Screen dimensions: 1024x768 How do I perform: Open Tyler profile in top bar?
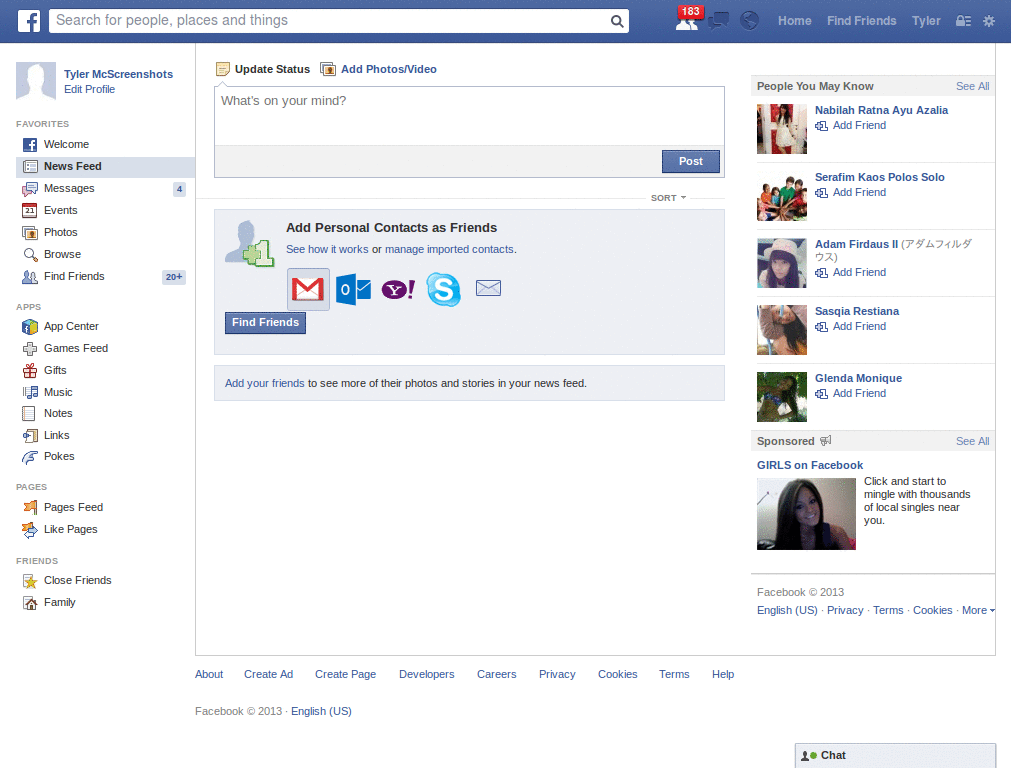926,21
